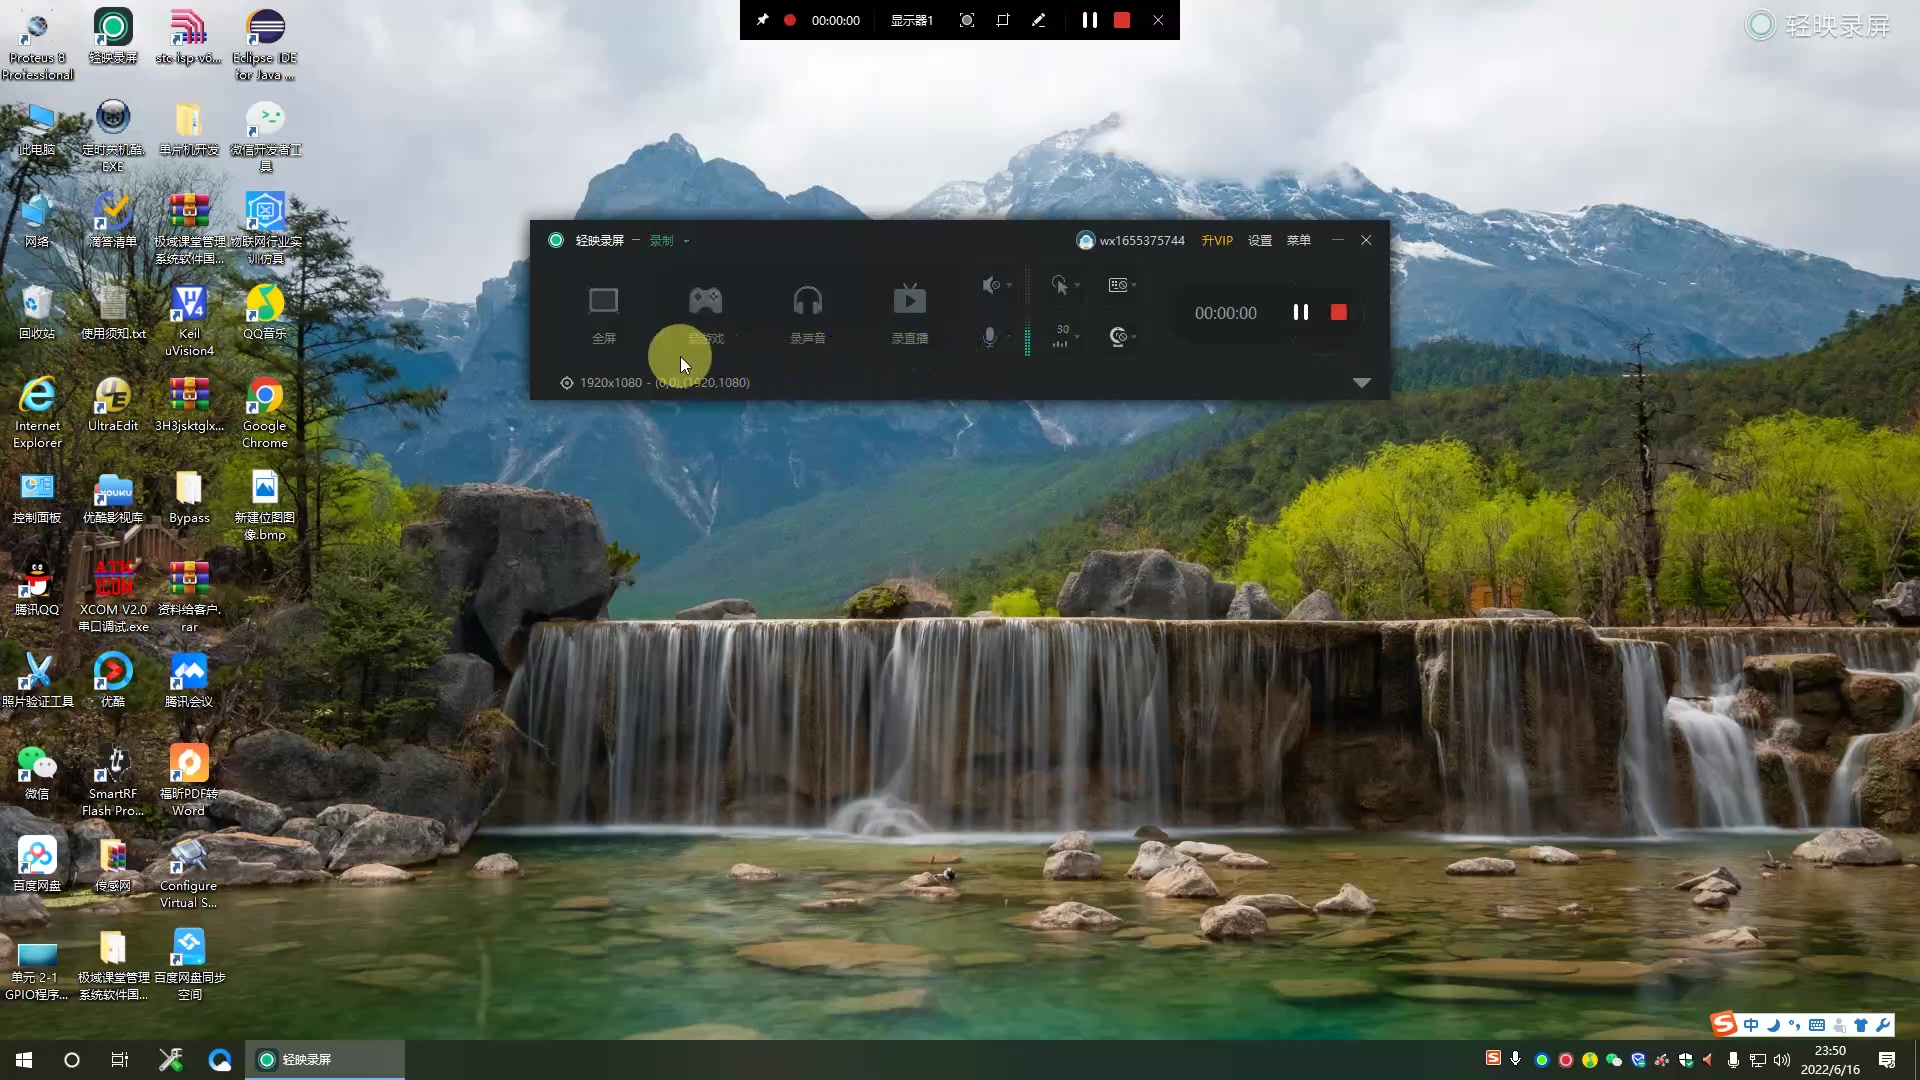Click the crop region icon in floating toolbar
The height and width of the screenshot is (1080, 1920).
click(x=1003, y=20)
